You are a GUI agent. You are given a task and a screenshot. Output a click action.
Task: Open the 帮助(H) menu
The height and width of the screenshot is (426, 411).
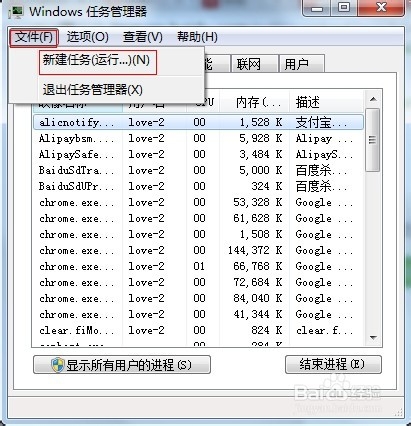[197, 37]
